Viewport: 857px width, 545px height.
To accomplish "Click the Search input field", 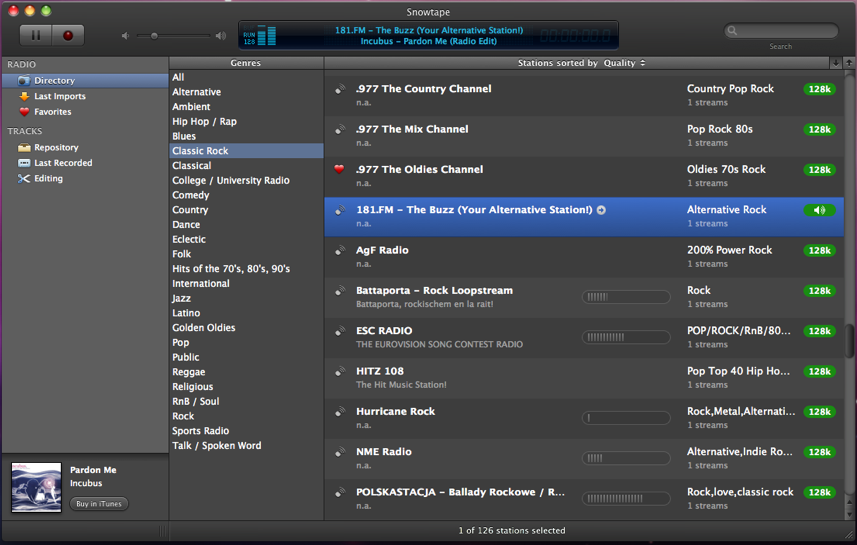I will (781, 31).
